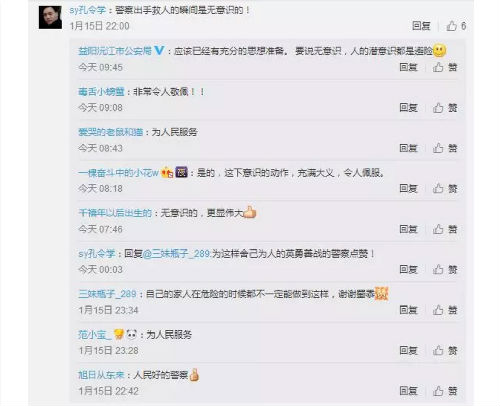Image resolution: width=500 pixels, height=406 pixels.
Task: Open 旭日从东来 username link
Action: click(101, 375)
